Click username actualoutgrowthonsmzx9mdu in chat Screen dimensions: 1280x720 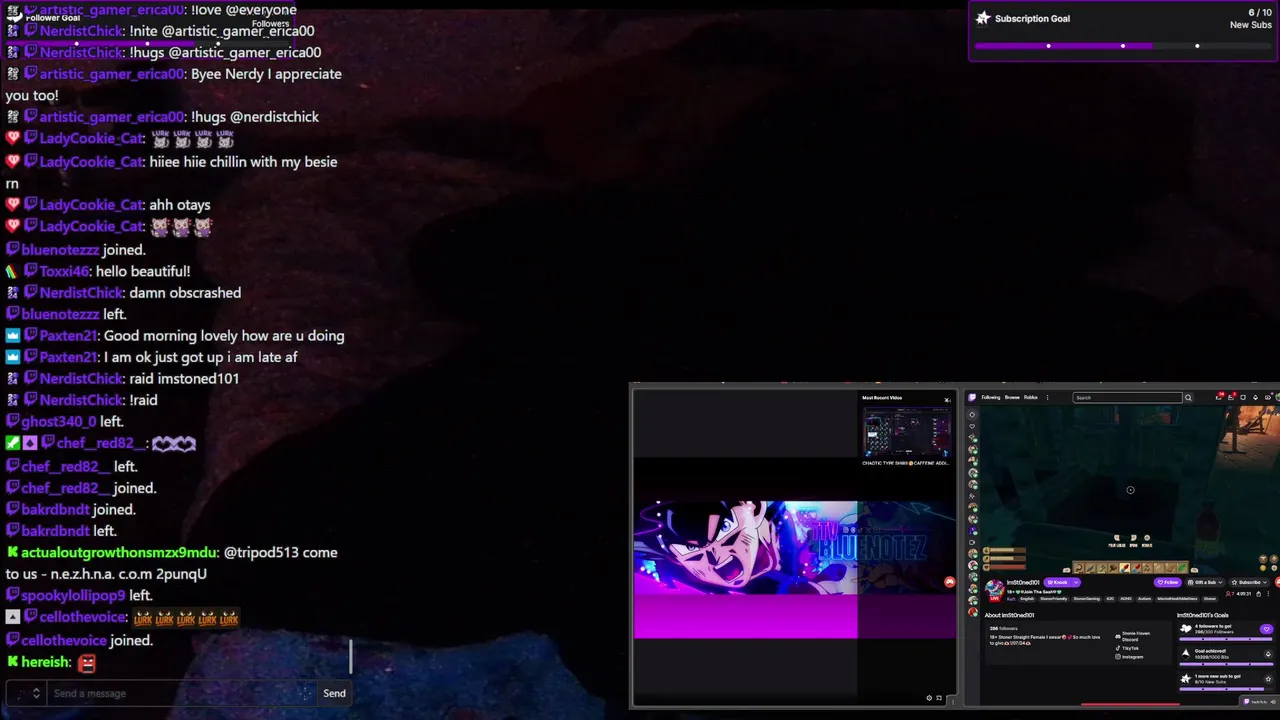click(119, 552)
